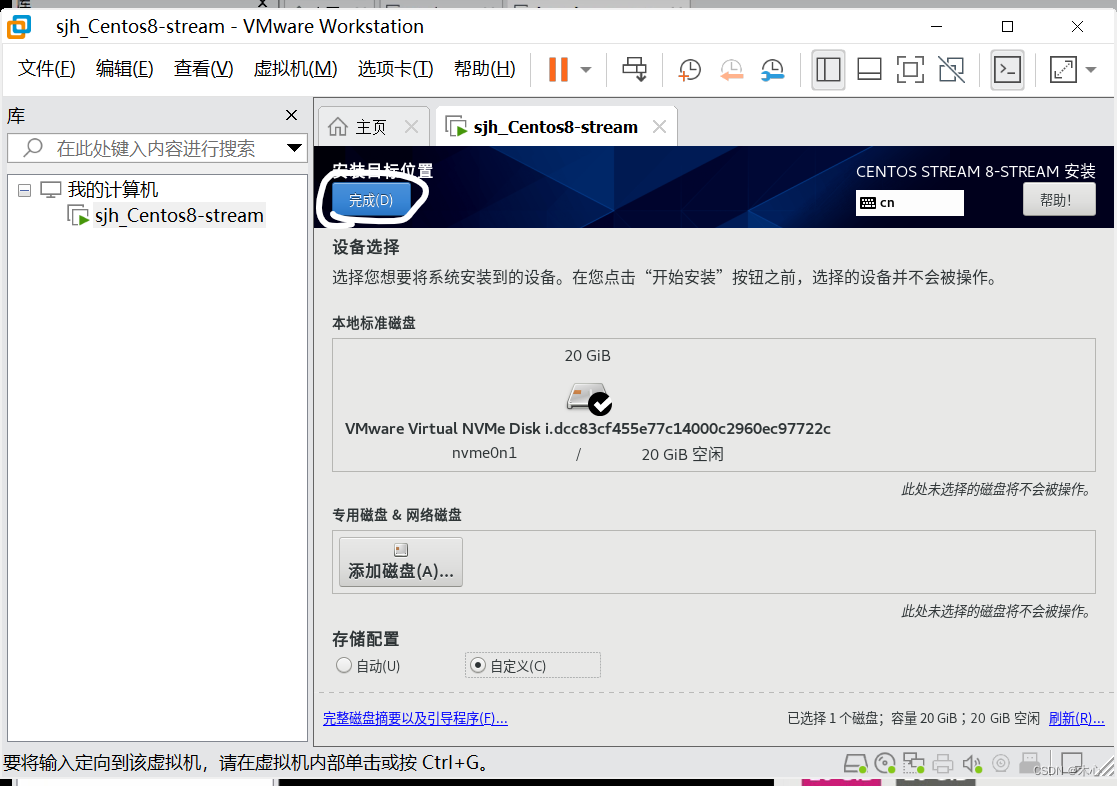Click the library search input field

pos(157,148)
